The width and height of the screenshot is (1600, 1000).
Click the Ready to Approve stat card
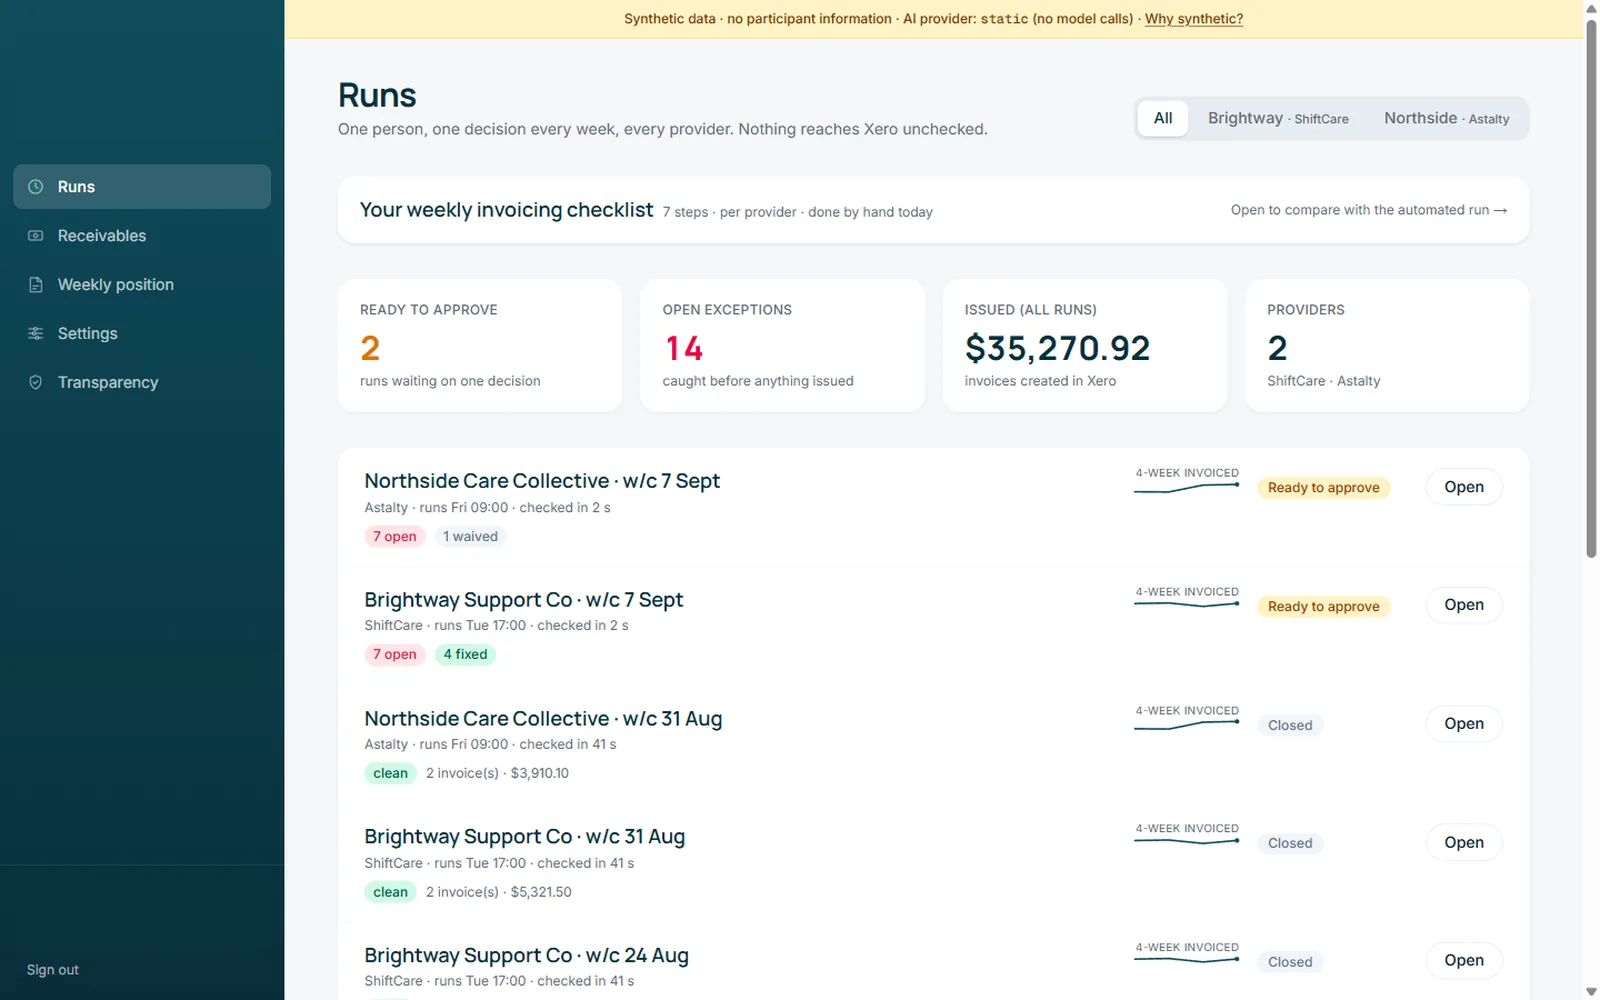tap(480, 345)
